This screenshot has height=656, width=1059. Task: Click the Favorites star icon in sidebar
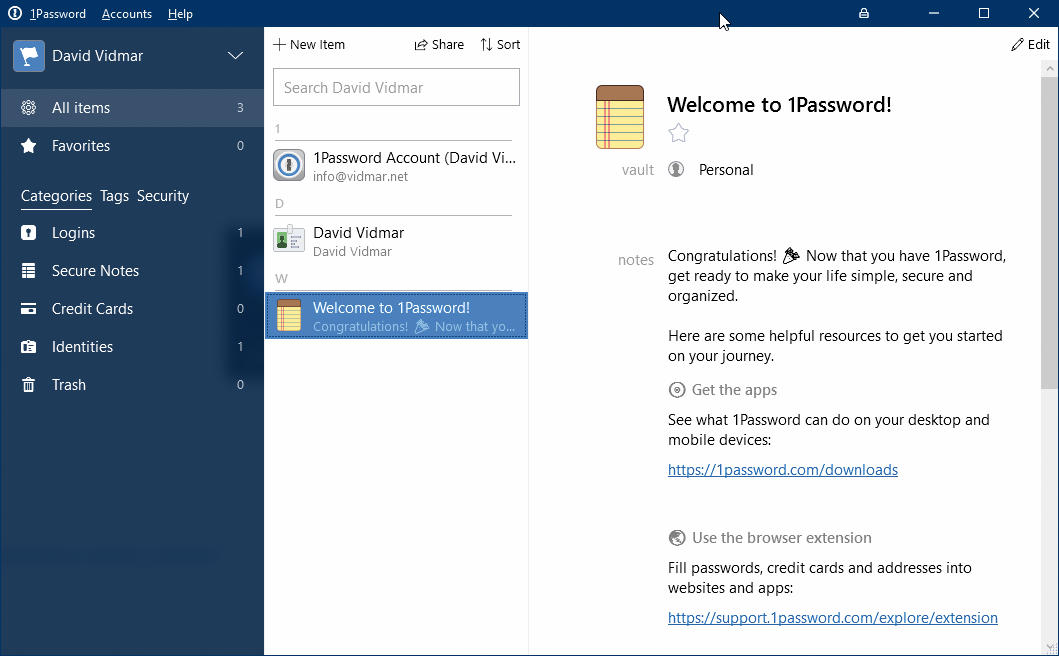tap(28, 145)
